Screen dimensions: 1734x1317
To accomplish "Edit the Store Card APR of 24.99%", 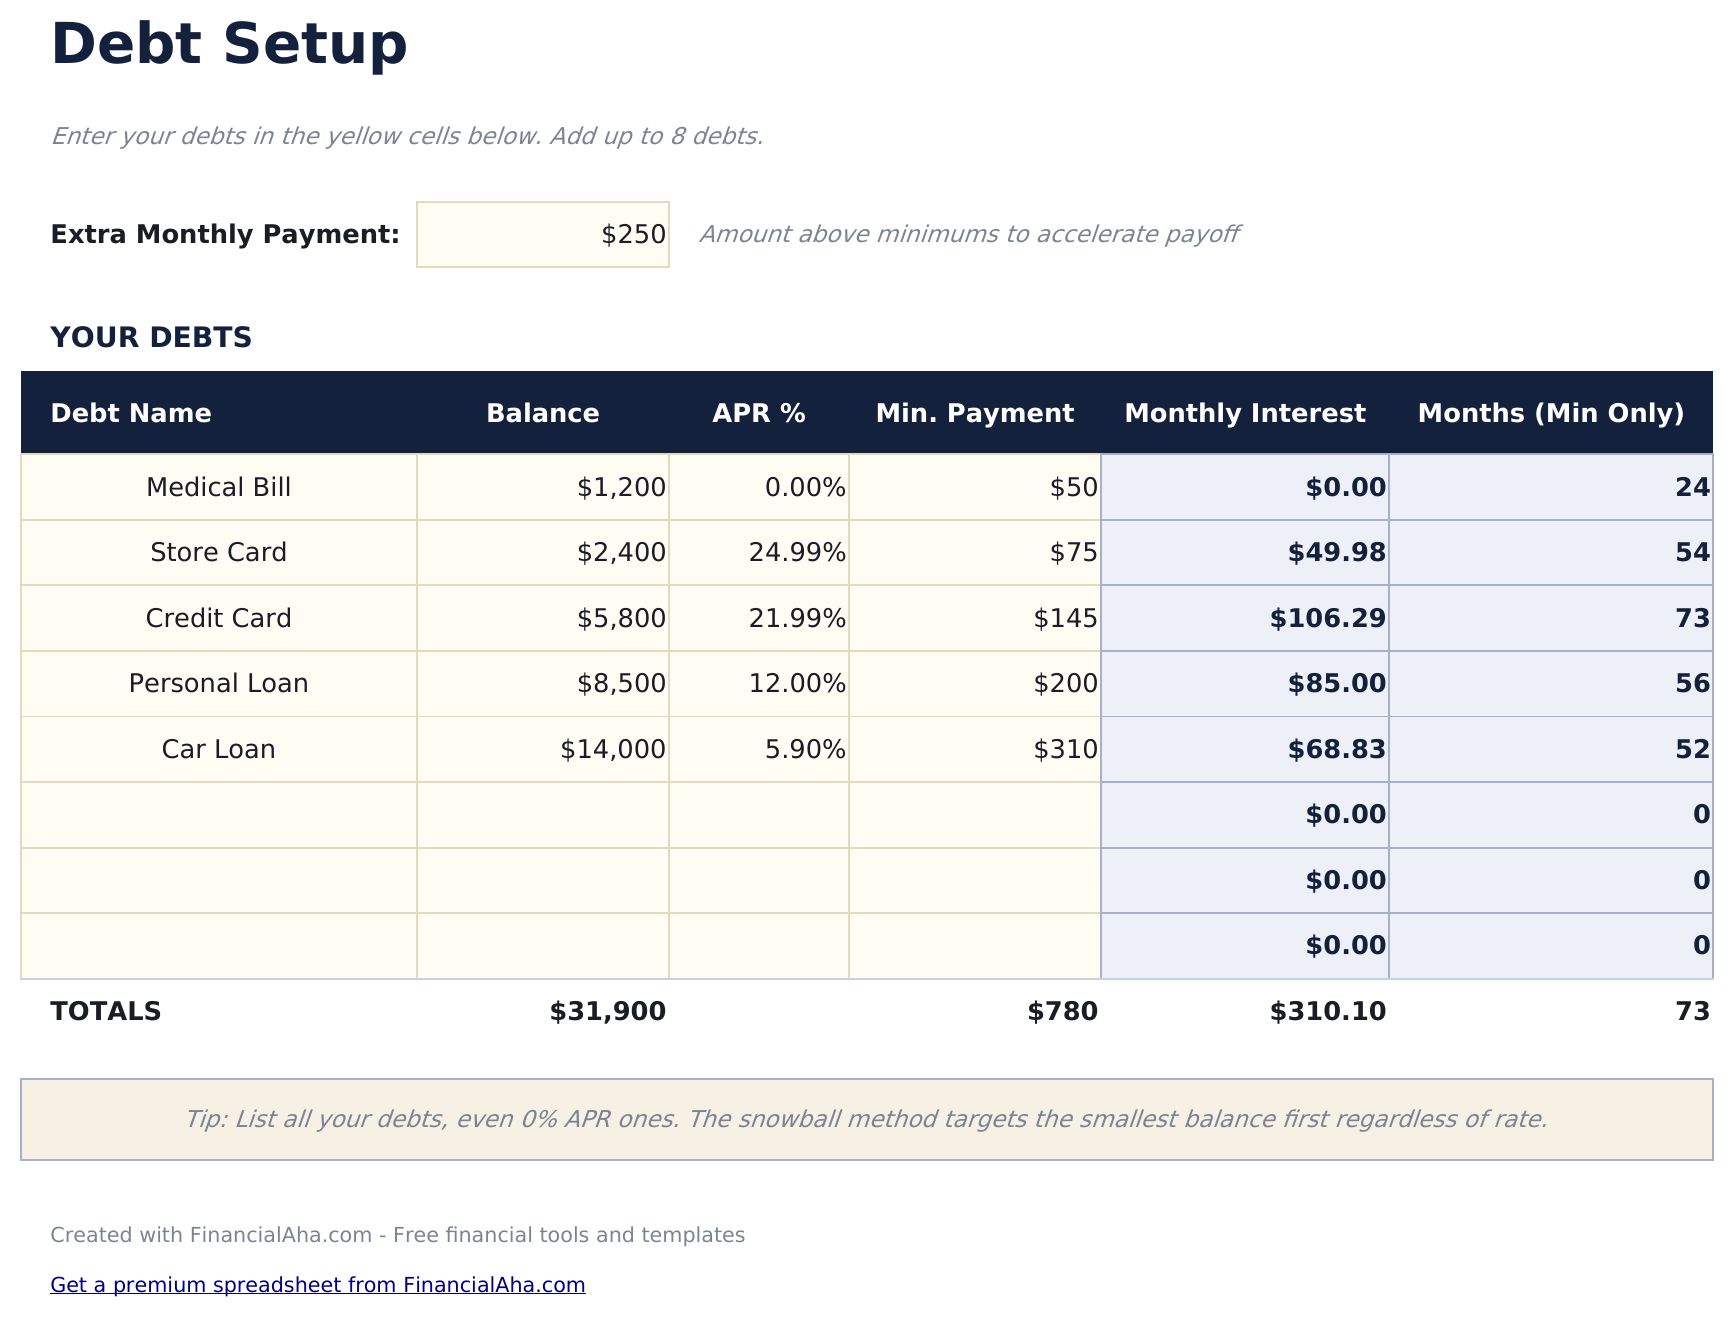I will click(758, 552).
